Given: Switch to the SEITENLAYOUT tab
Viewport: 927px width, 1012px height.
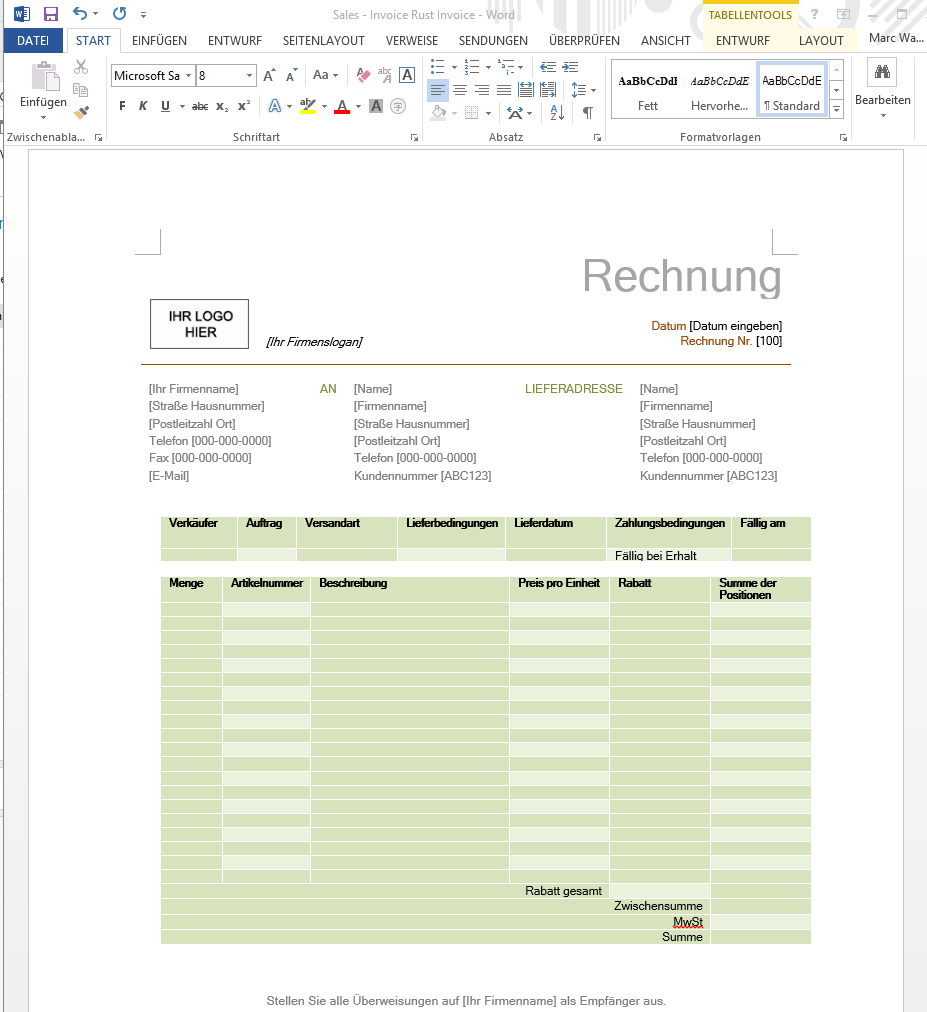Looking at the screenshot, I should point(323,41).
